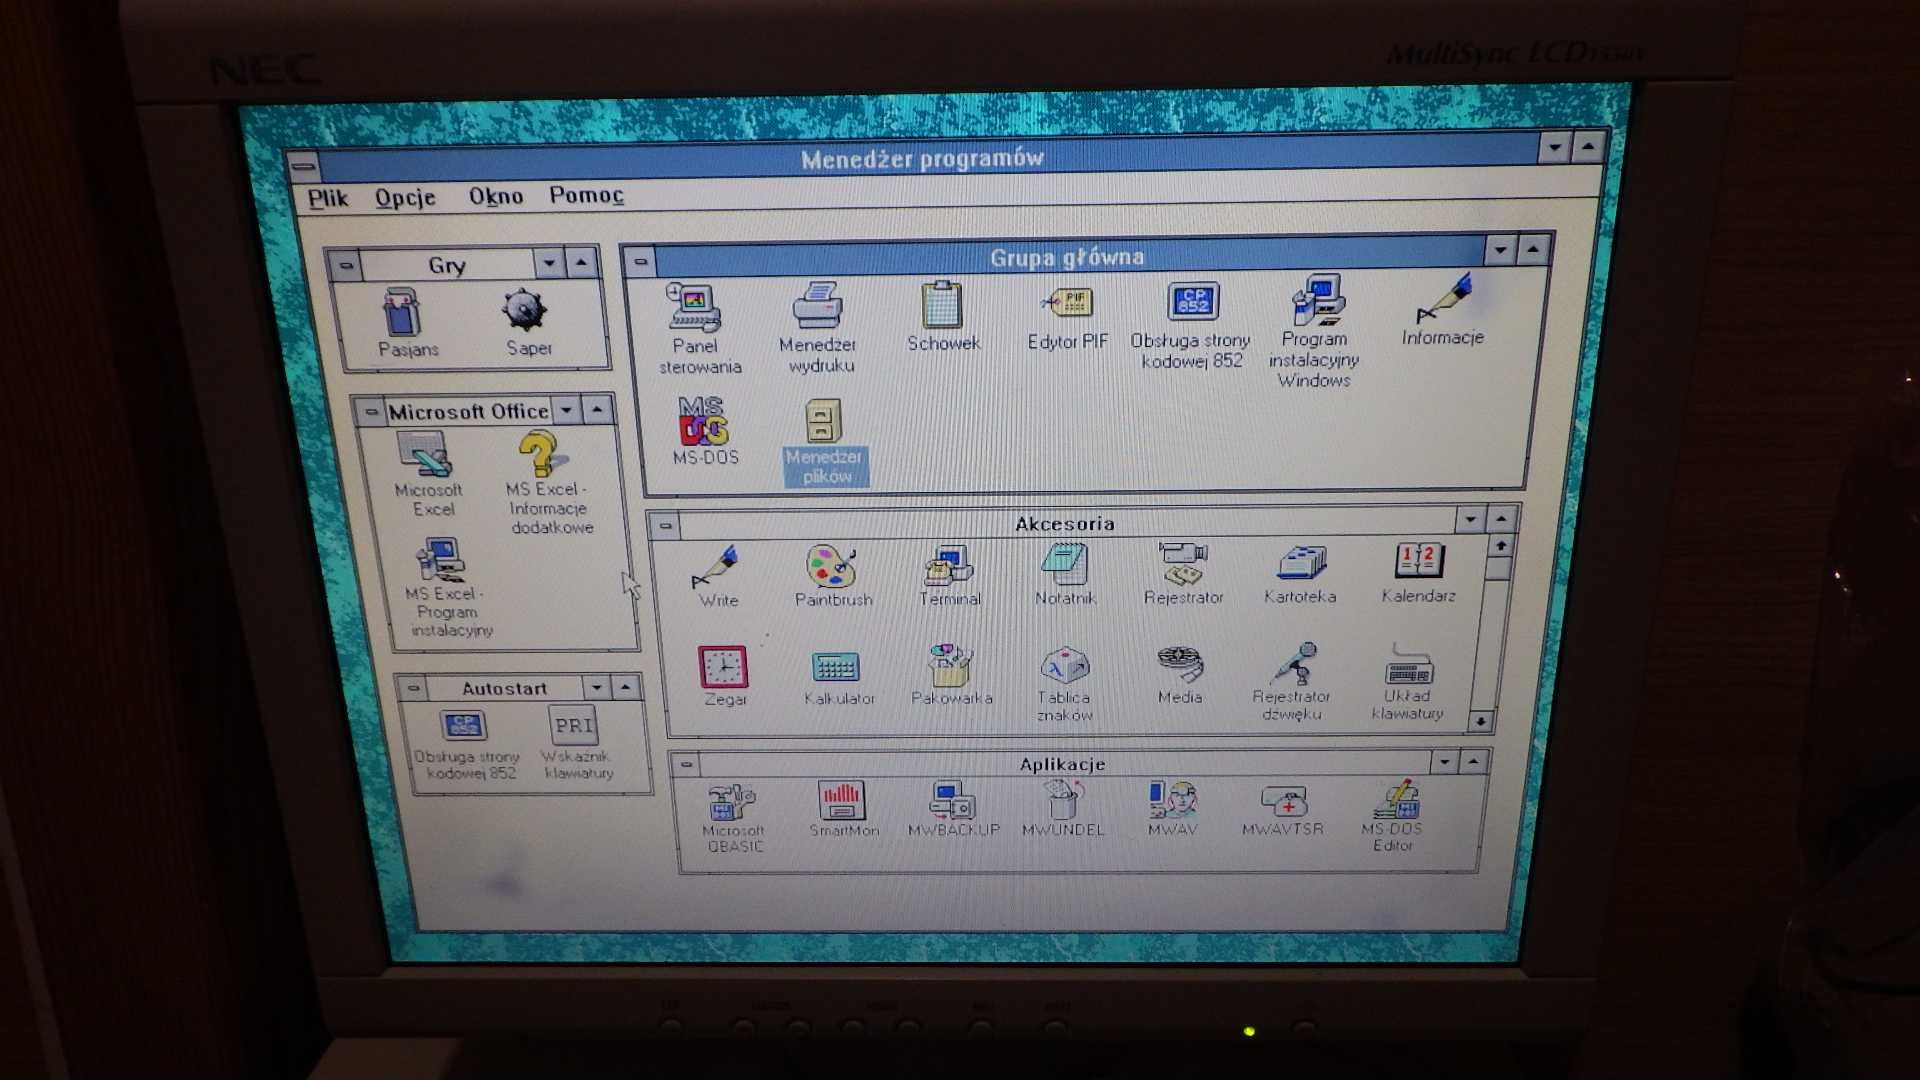Select MS Excel Program instalacyjny icon

point(441,559)
